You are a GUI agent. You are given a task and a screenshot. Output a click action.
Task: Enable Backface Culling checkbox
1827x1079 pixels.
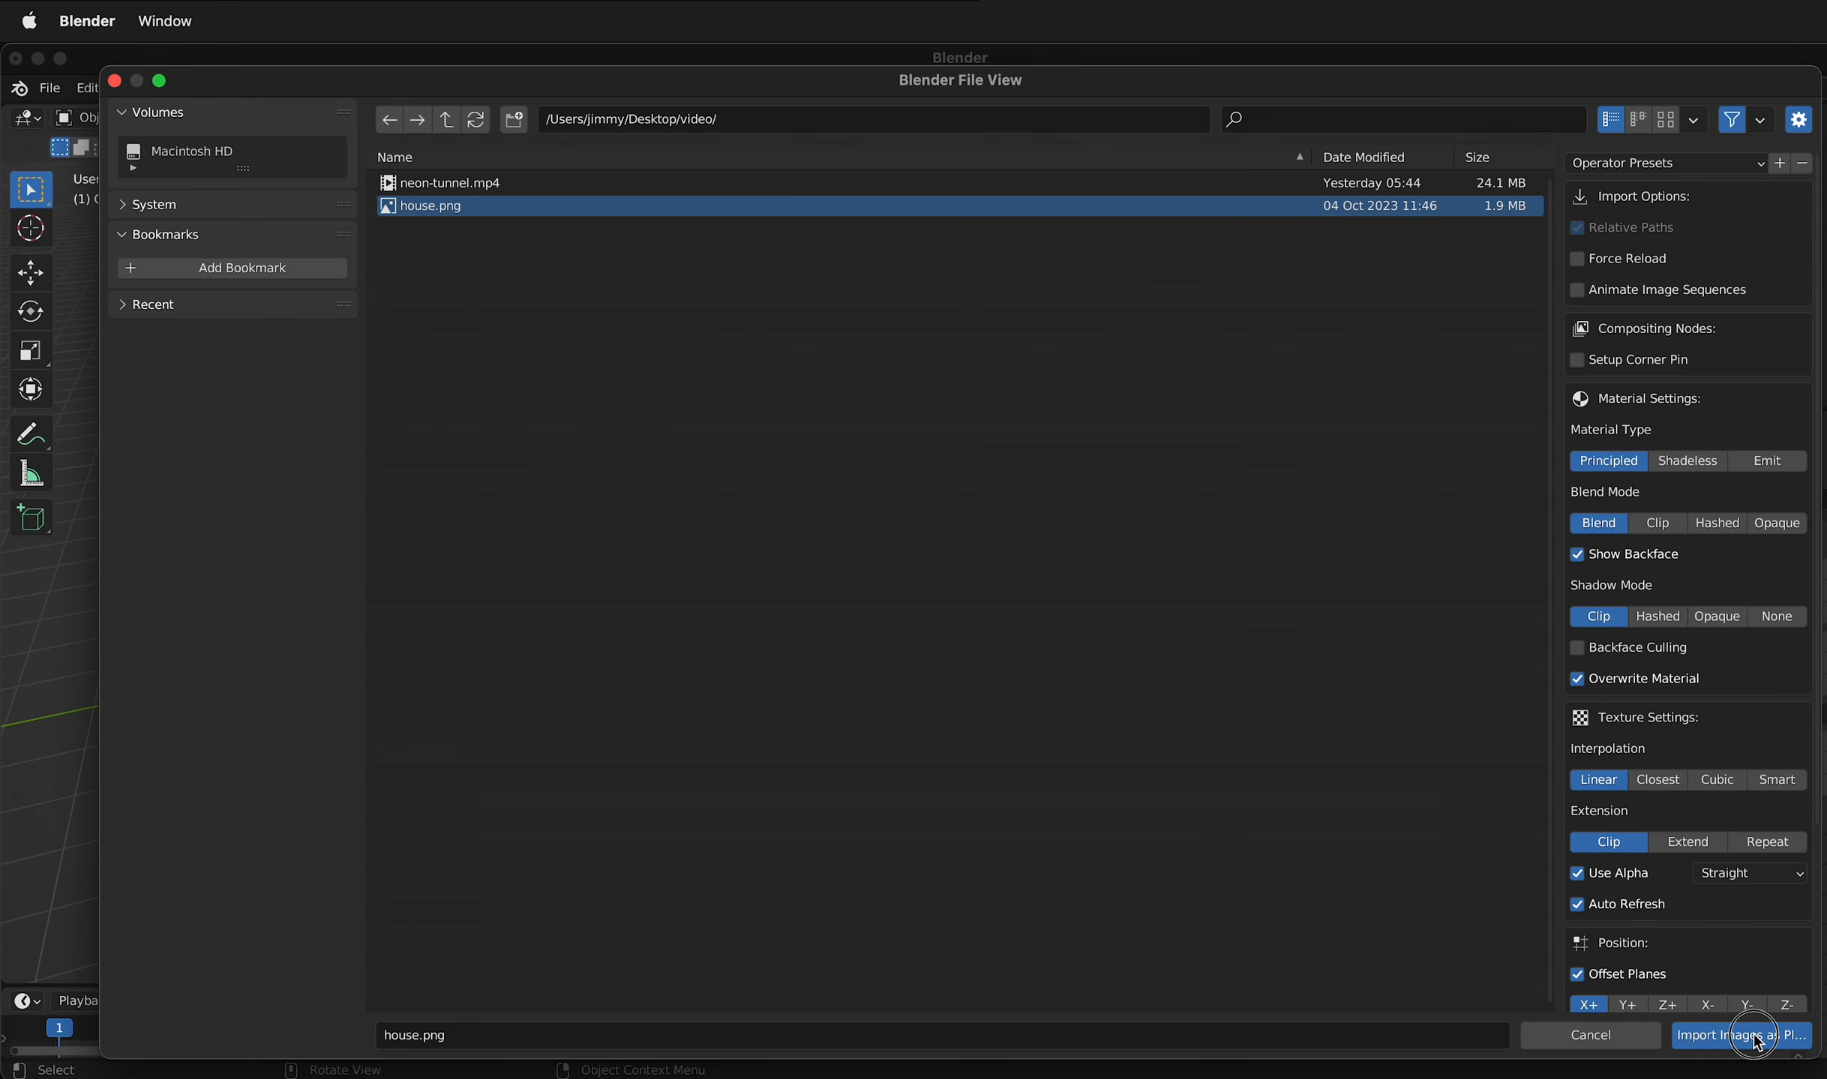coord(1577,648)
